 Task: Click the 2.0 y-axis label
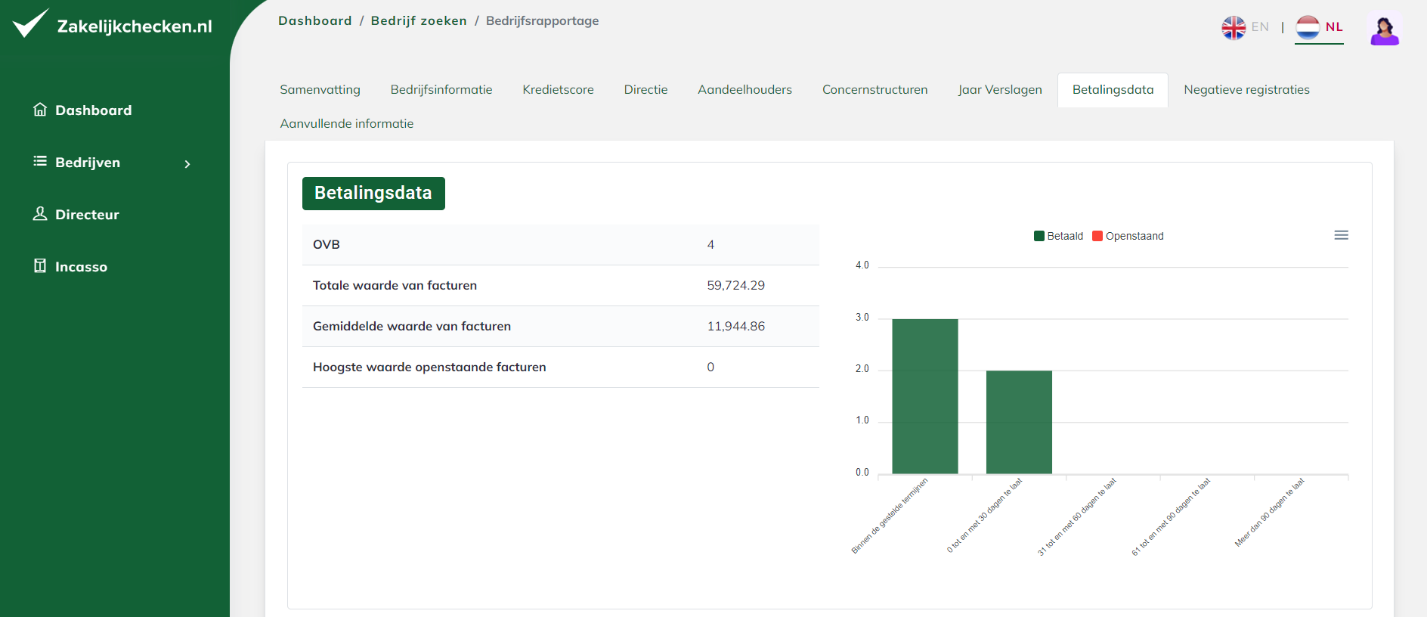point(862,370)
